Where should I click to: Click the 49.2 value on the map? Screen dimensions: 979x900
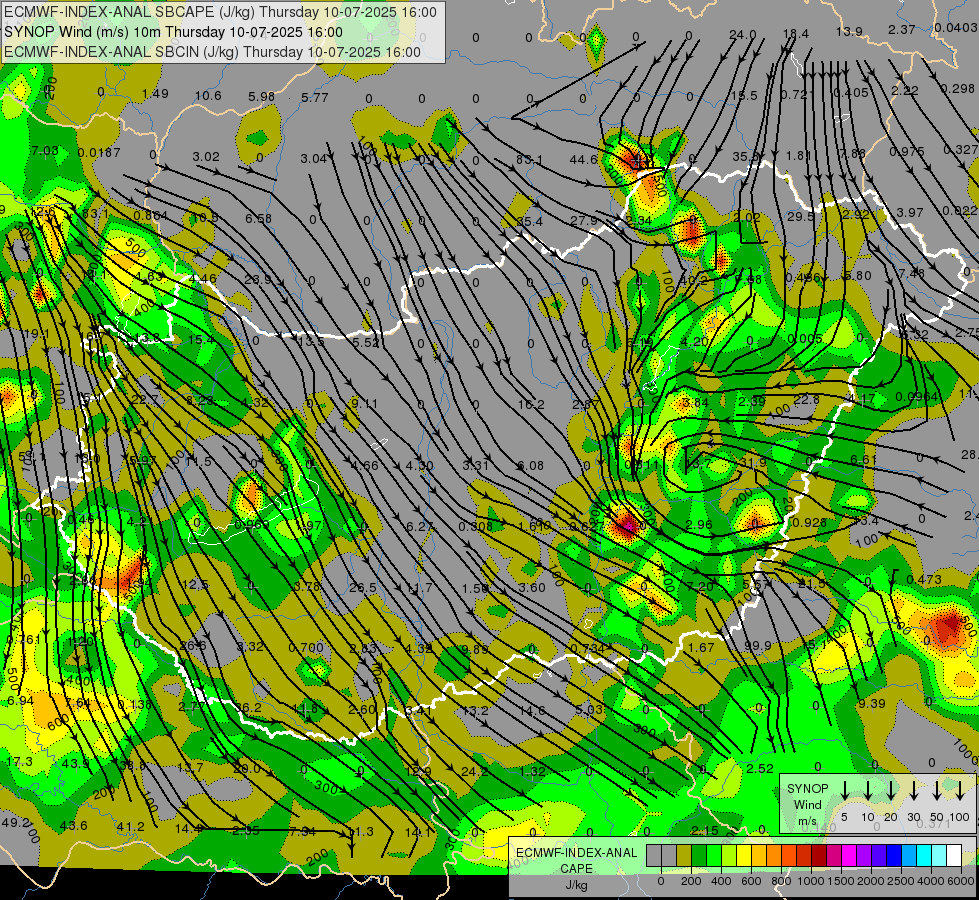(15, 822)
